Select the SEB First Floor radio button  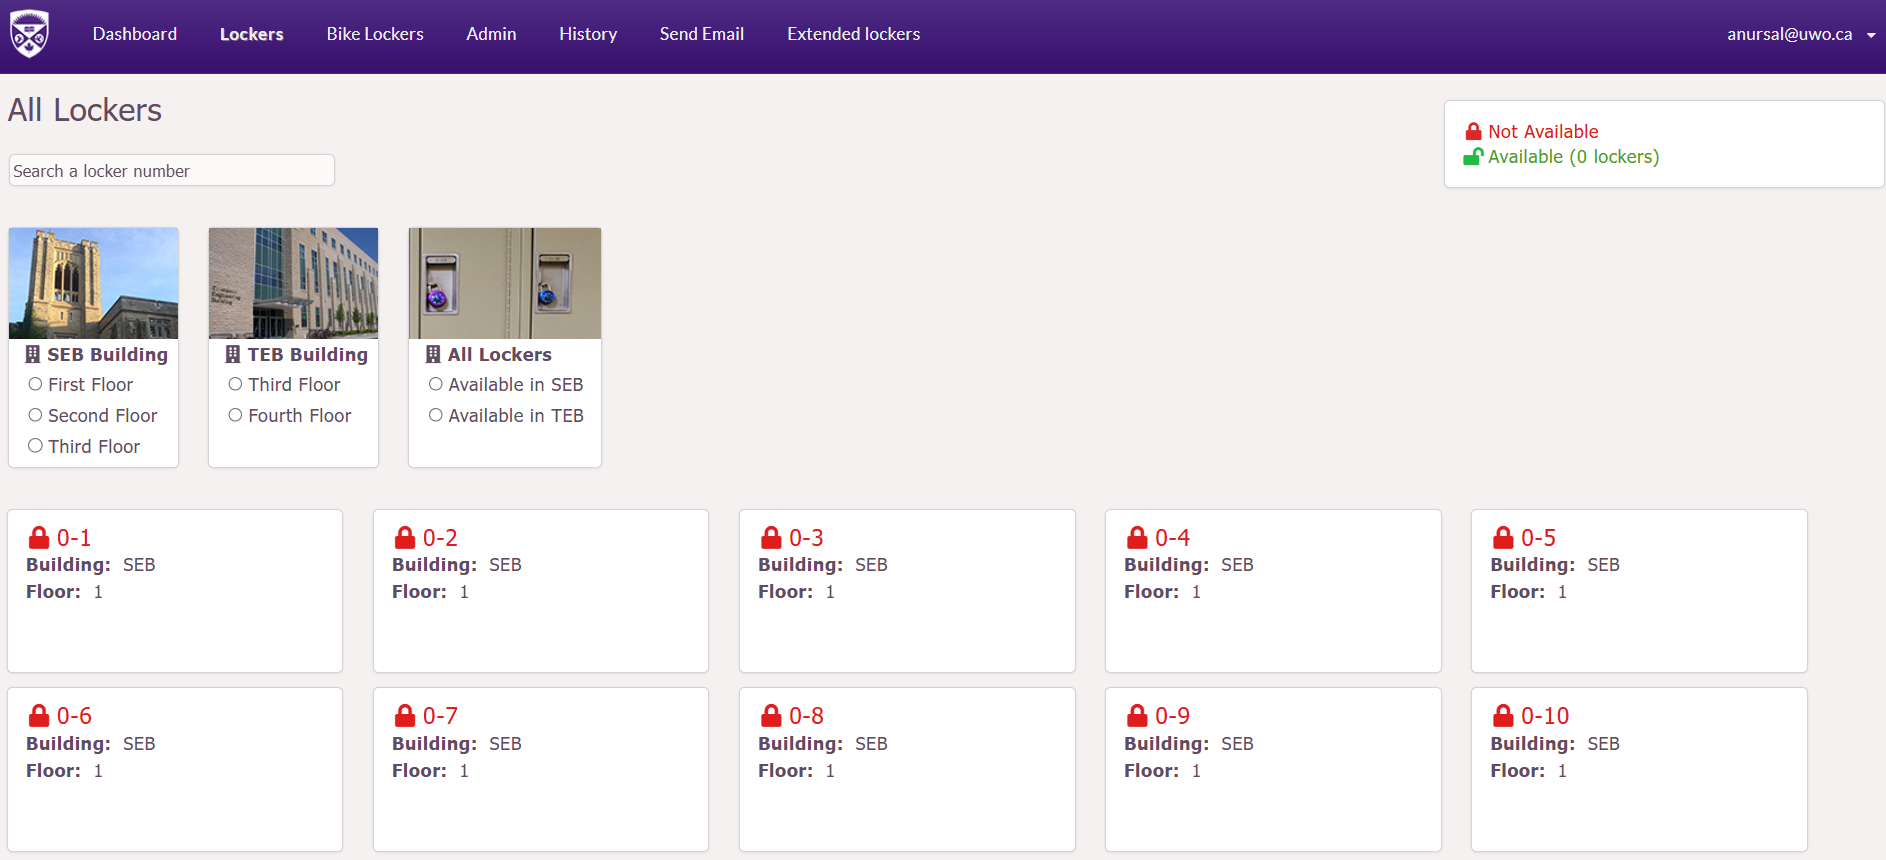coord(35,384)
